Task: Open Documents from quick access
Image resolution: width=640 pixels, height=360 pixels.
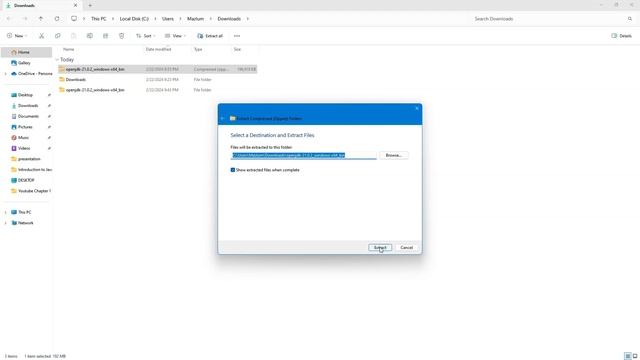Action: [27, 116]
